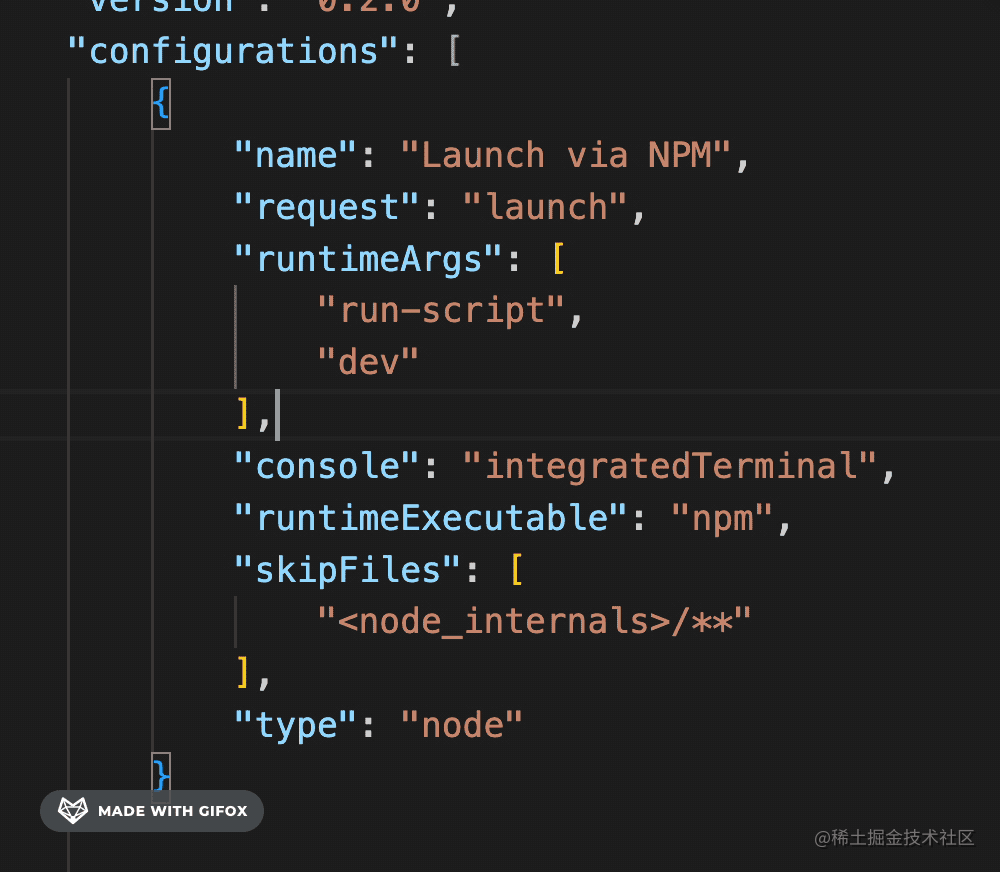Click the "integratedTerminal" string value
The width and height of the screenshot is (1000, 872).
click(669, 466)
